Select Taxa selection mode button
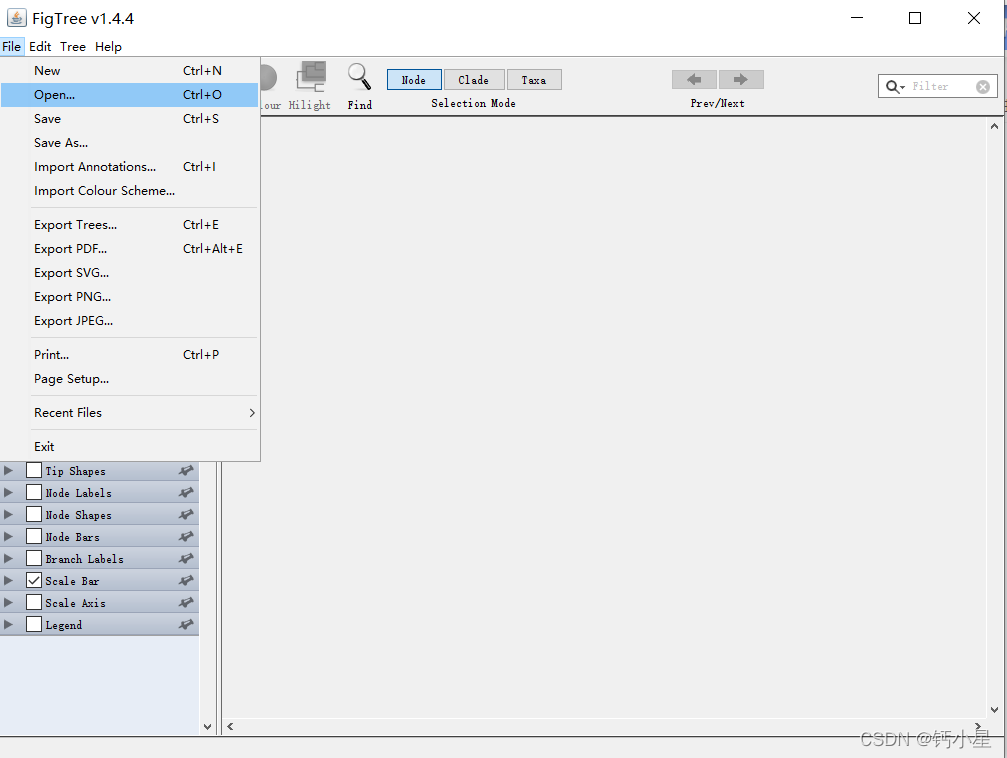 (x=534, y=80)
